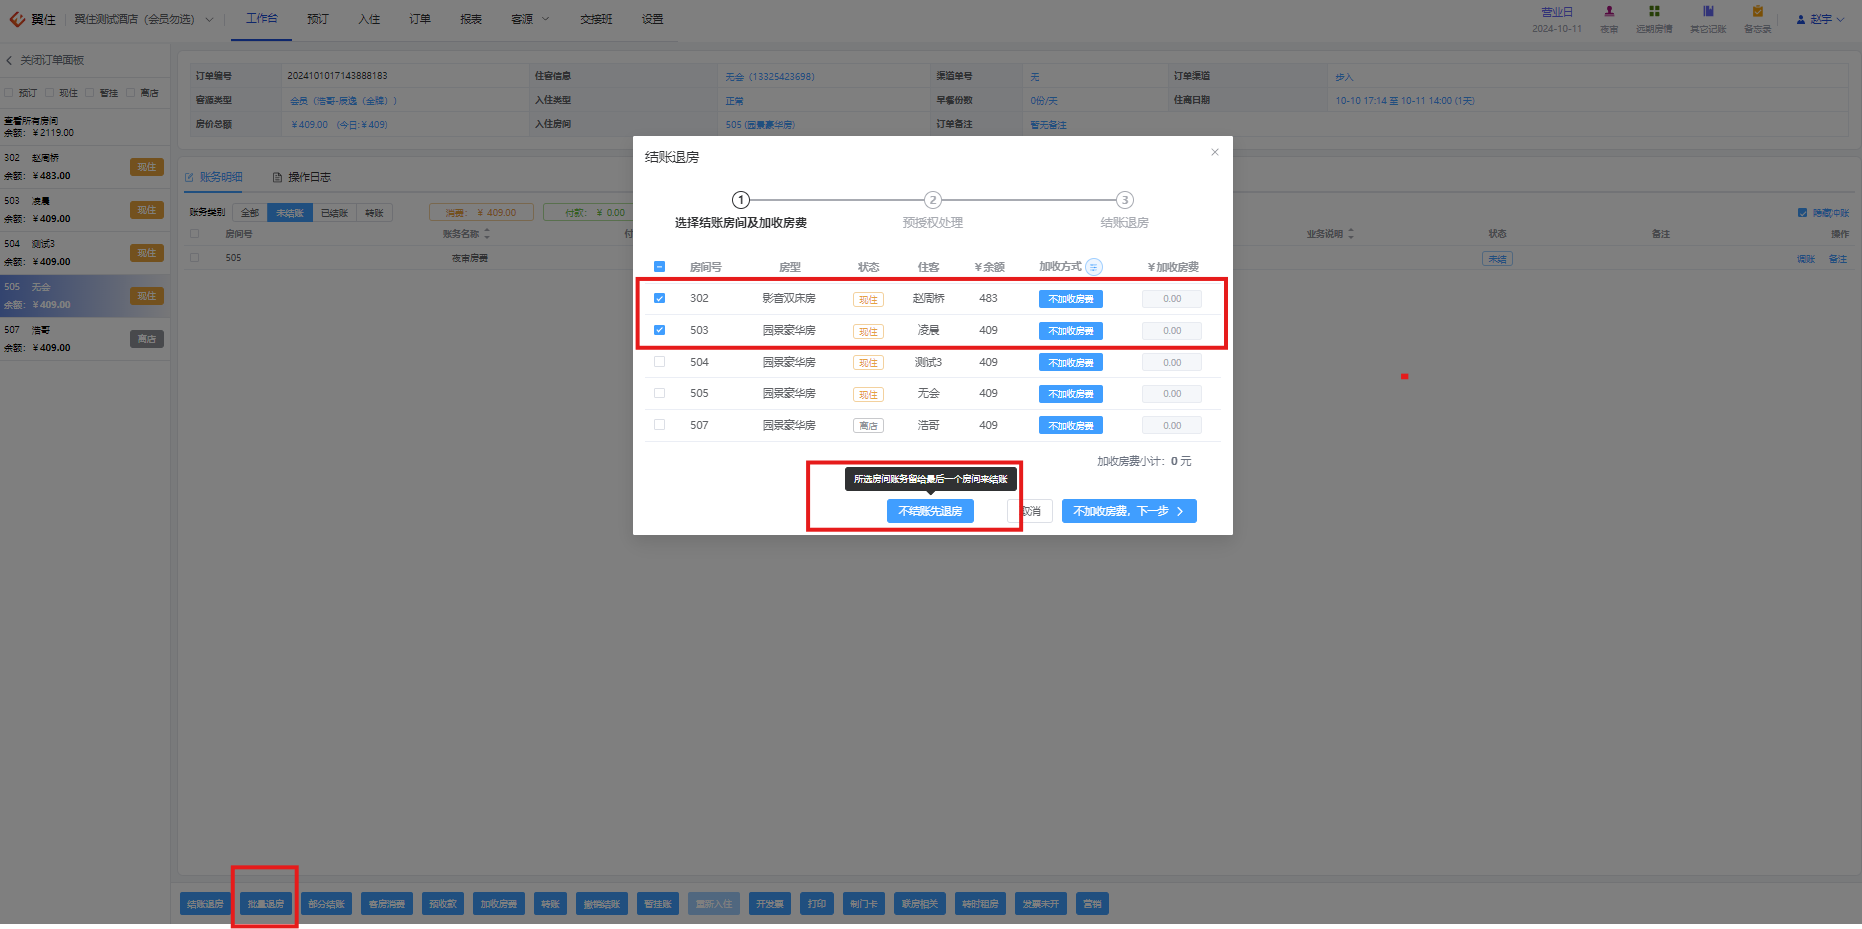Close the 结账退房 dialog with X
This screenshot has width=1862, height=929.
click(x=1215, y=152)
